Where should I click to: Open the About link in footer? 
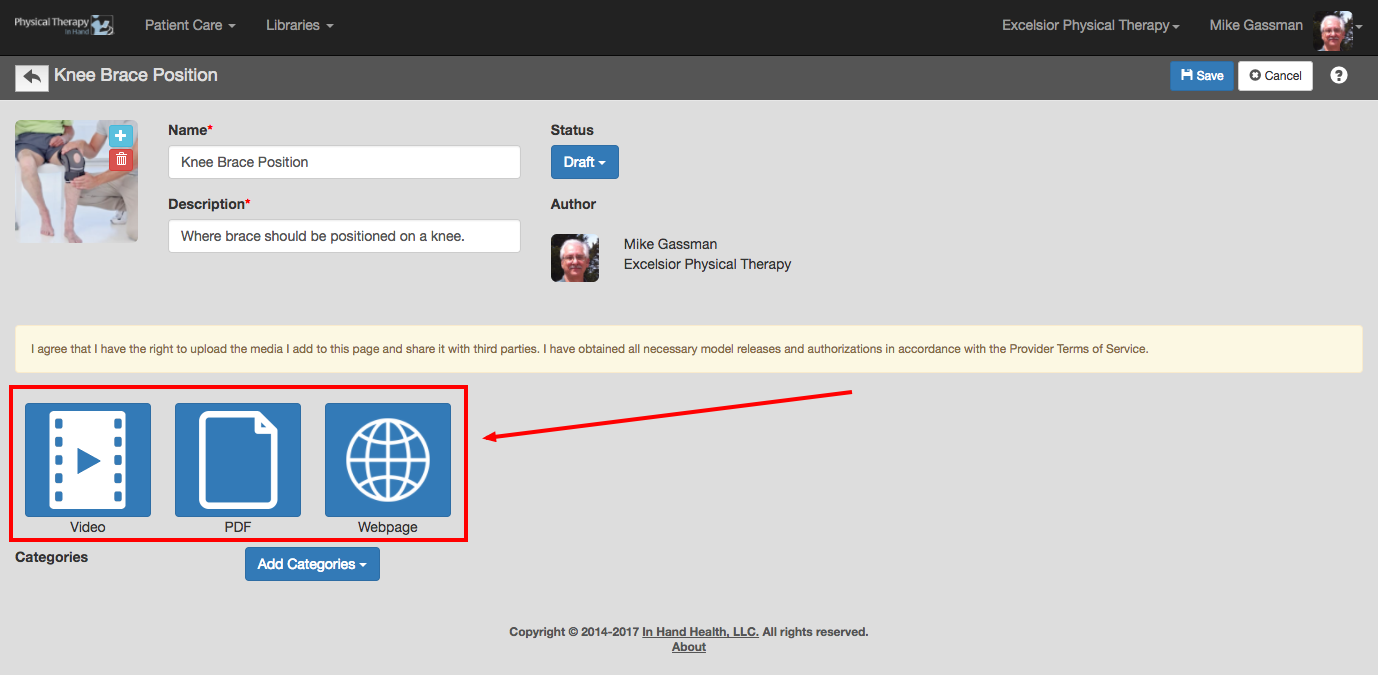689,647
